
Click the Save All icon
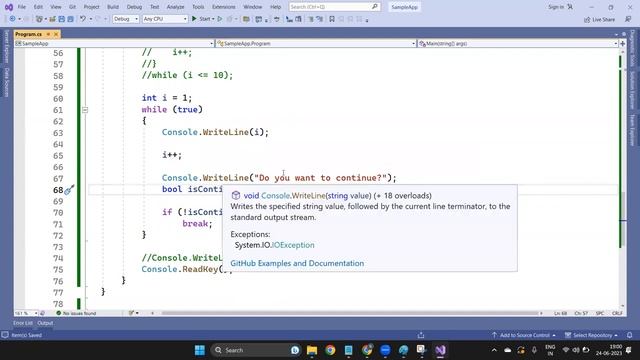tap(70, 19)
